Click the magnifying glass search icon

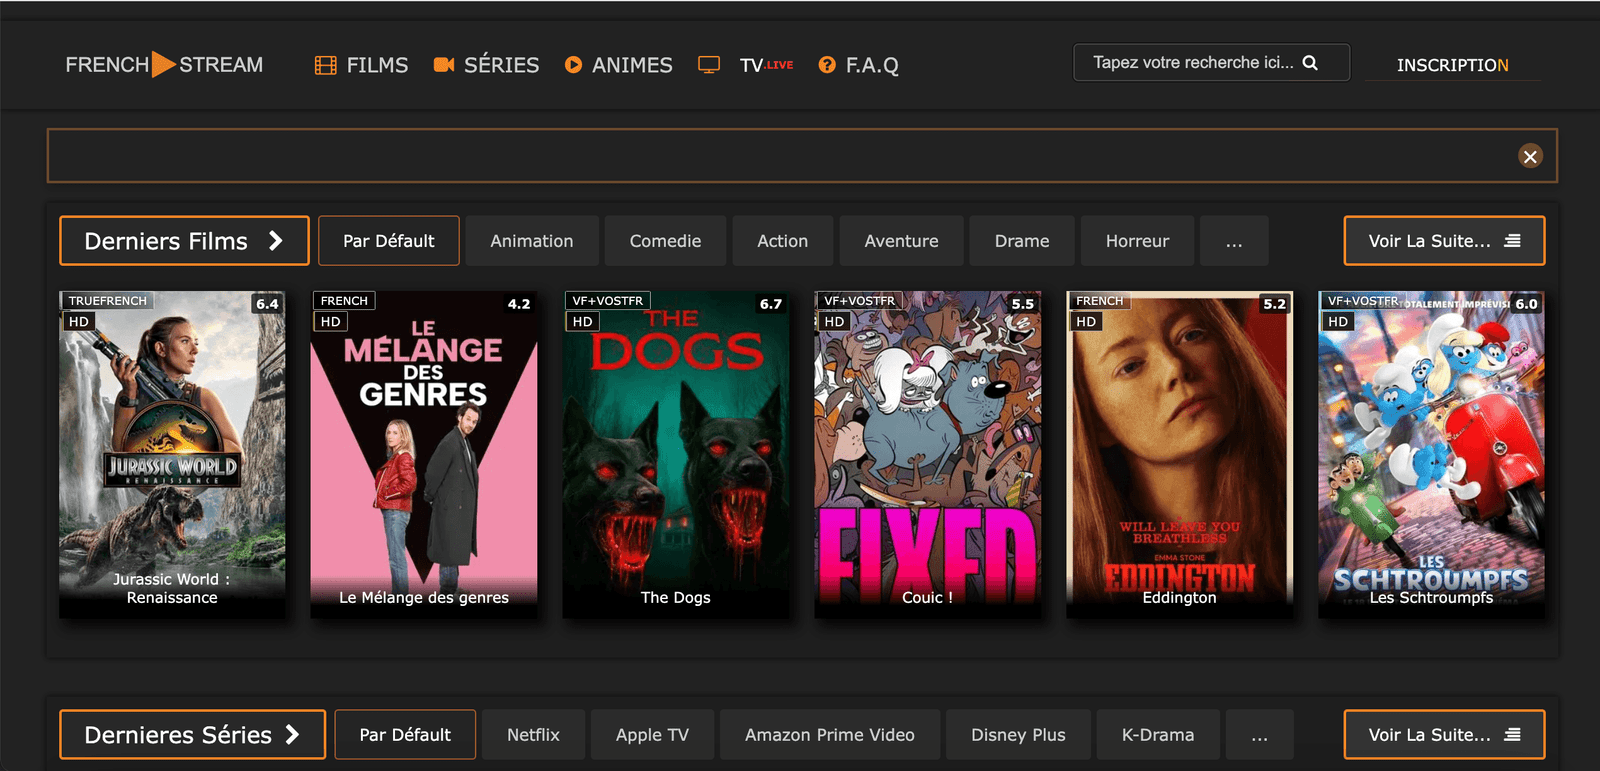pyautogui.click(x=1310, y=63)
